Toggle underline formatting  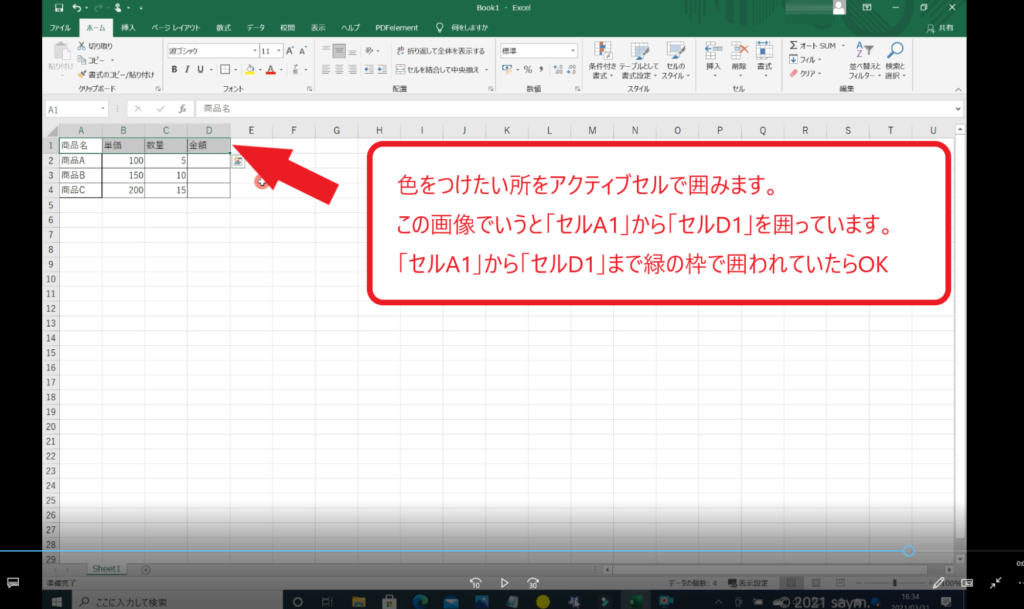(201, 70)
